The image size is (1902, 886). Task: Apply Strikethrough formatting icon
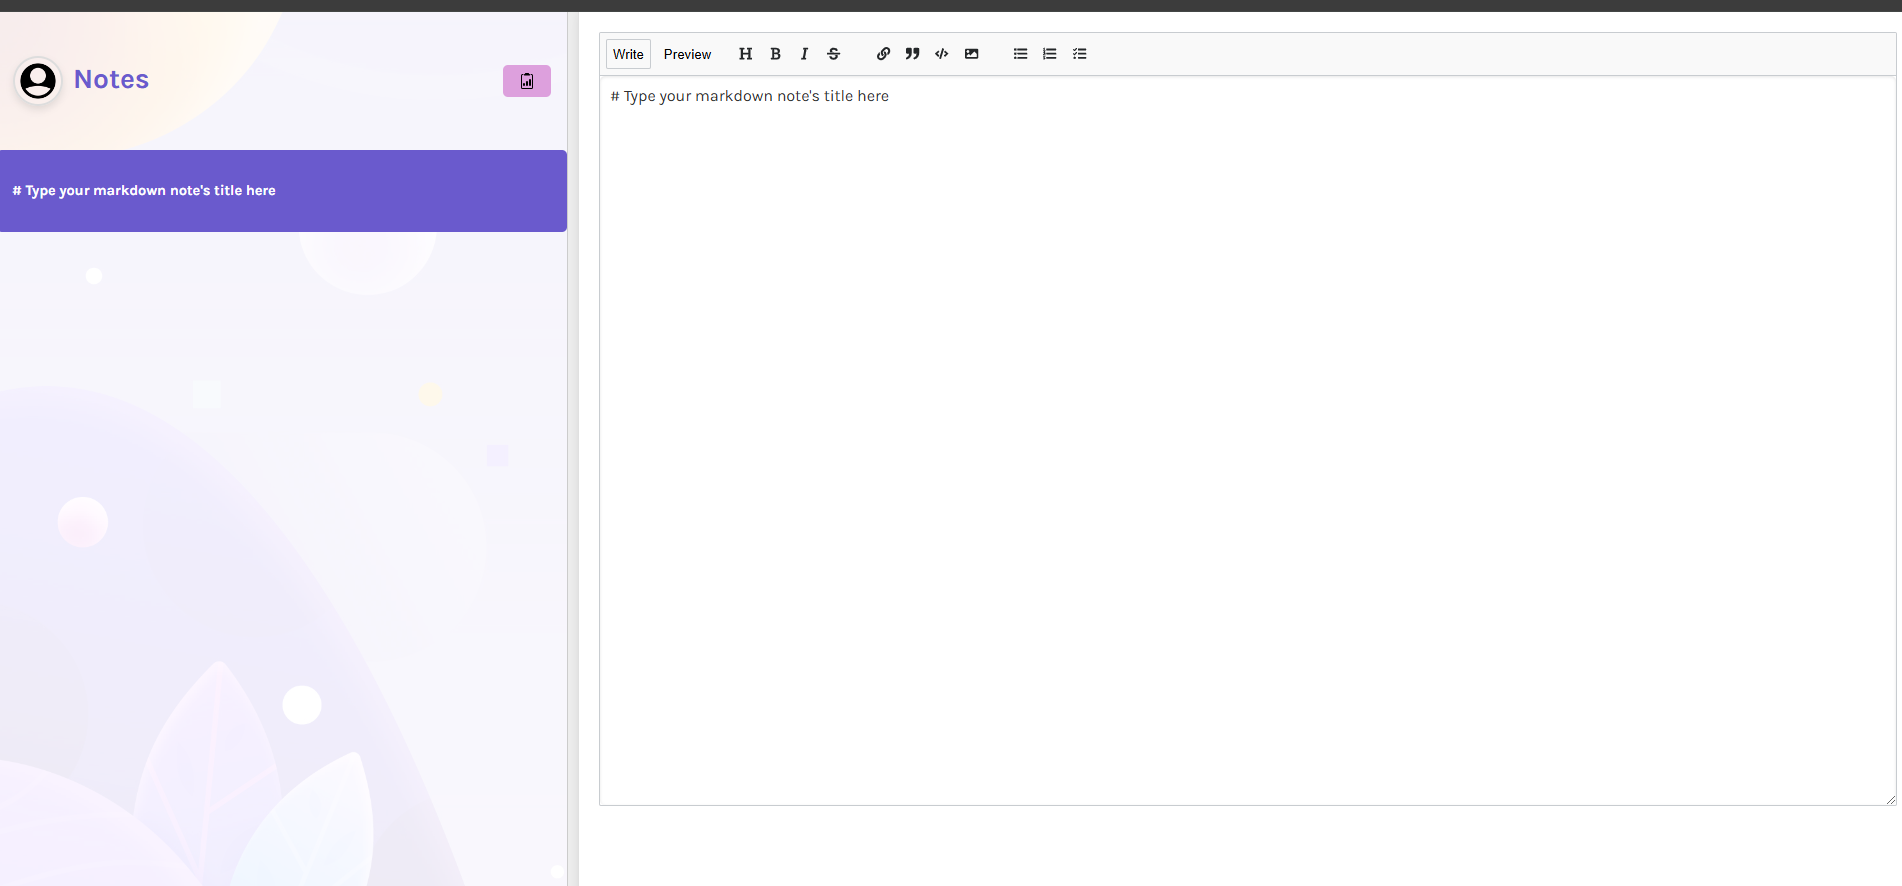point(834,54)
